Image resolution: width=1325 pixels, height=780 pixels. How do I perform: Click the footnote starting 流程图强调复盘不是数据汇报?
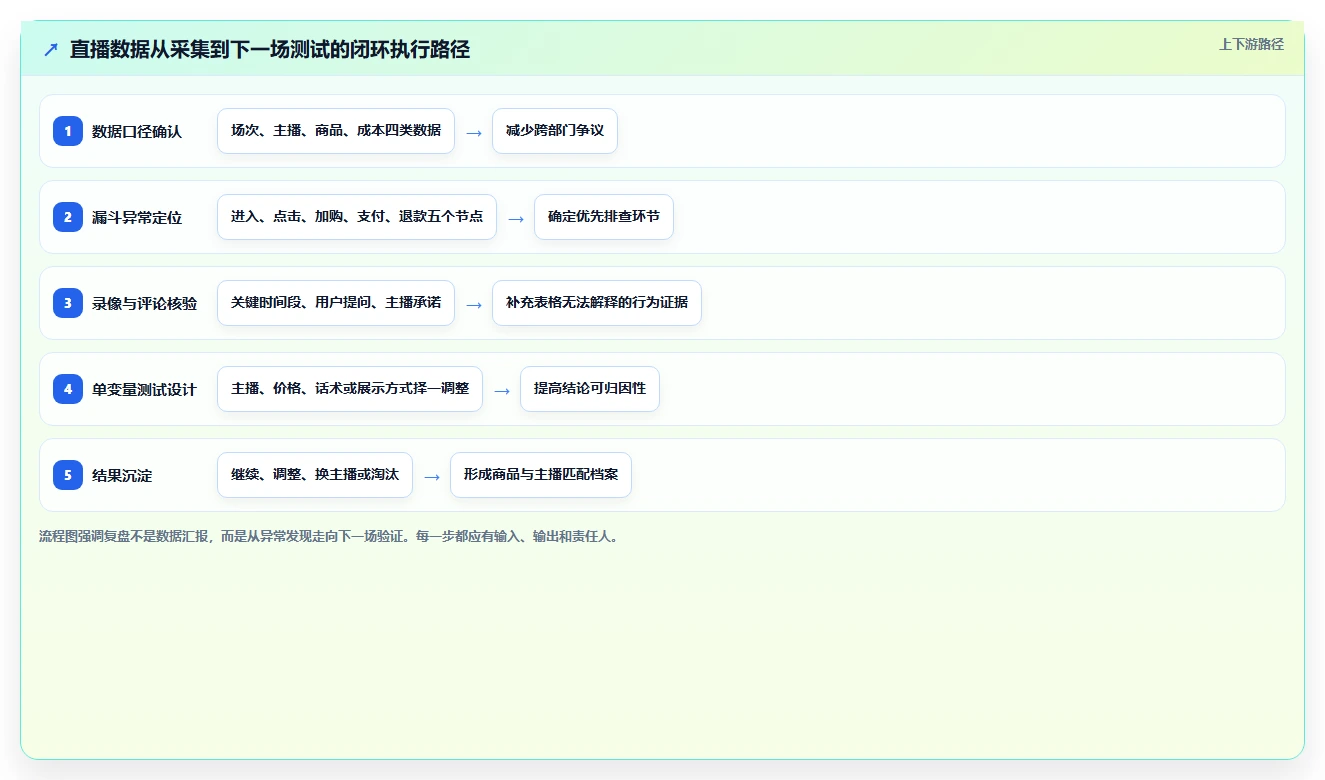pos(329,537)
